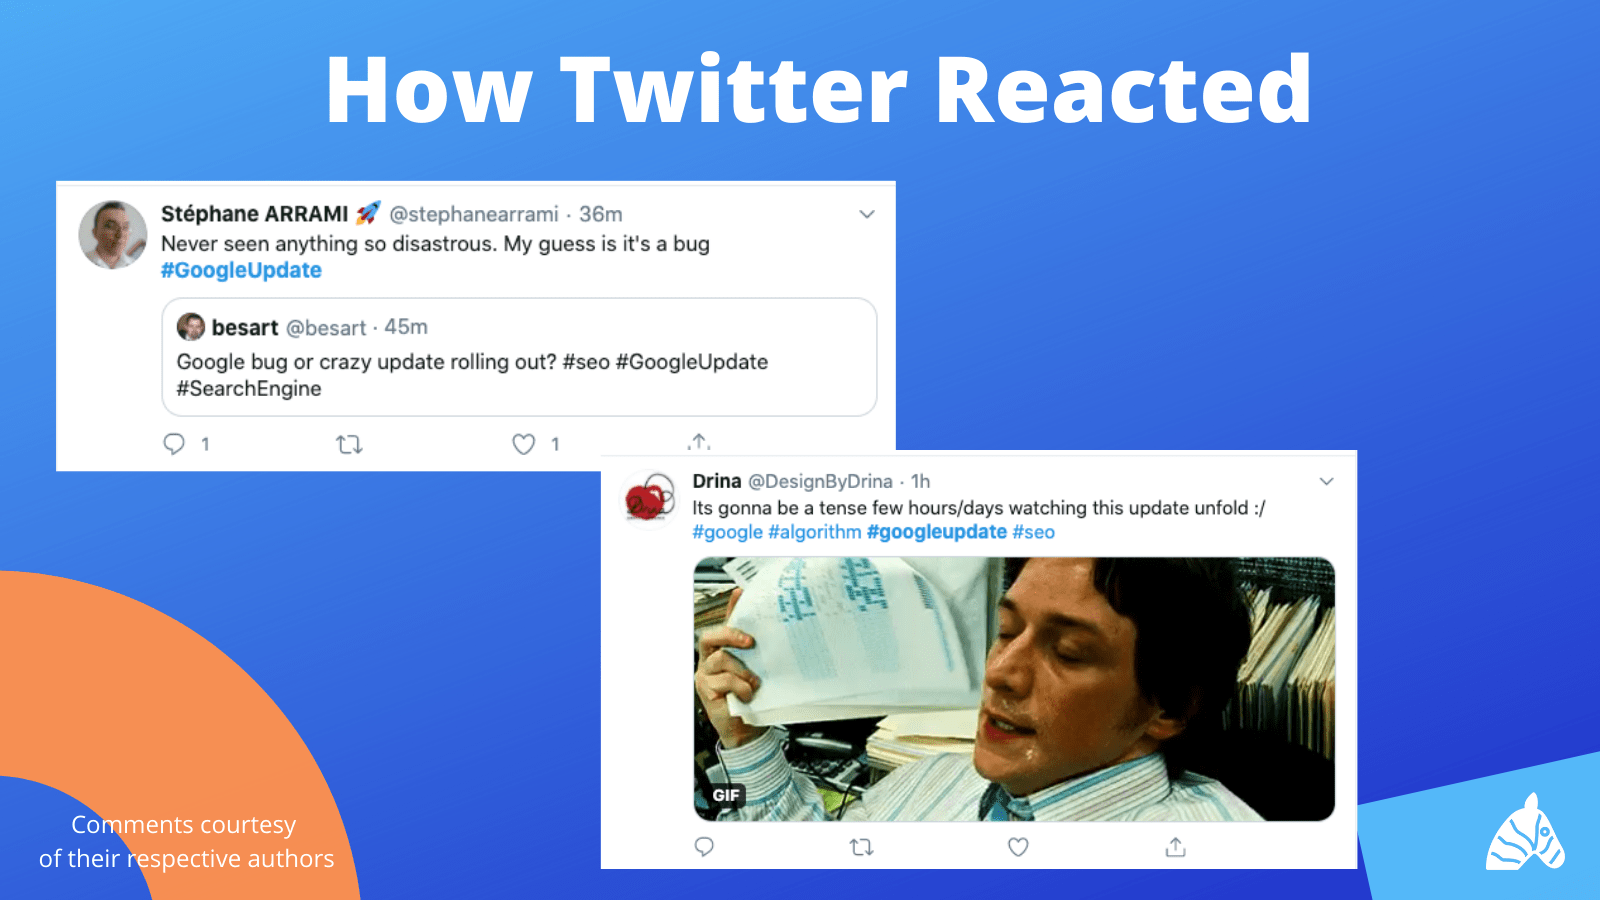
Task: Open Drina's profile avatar
Action: click(x=649, y=498)
